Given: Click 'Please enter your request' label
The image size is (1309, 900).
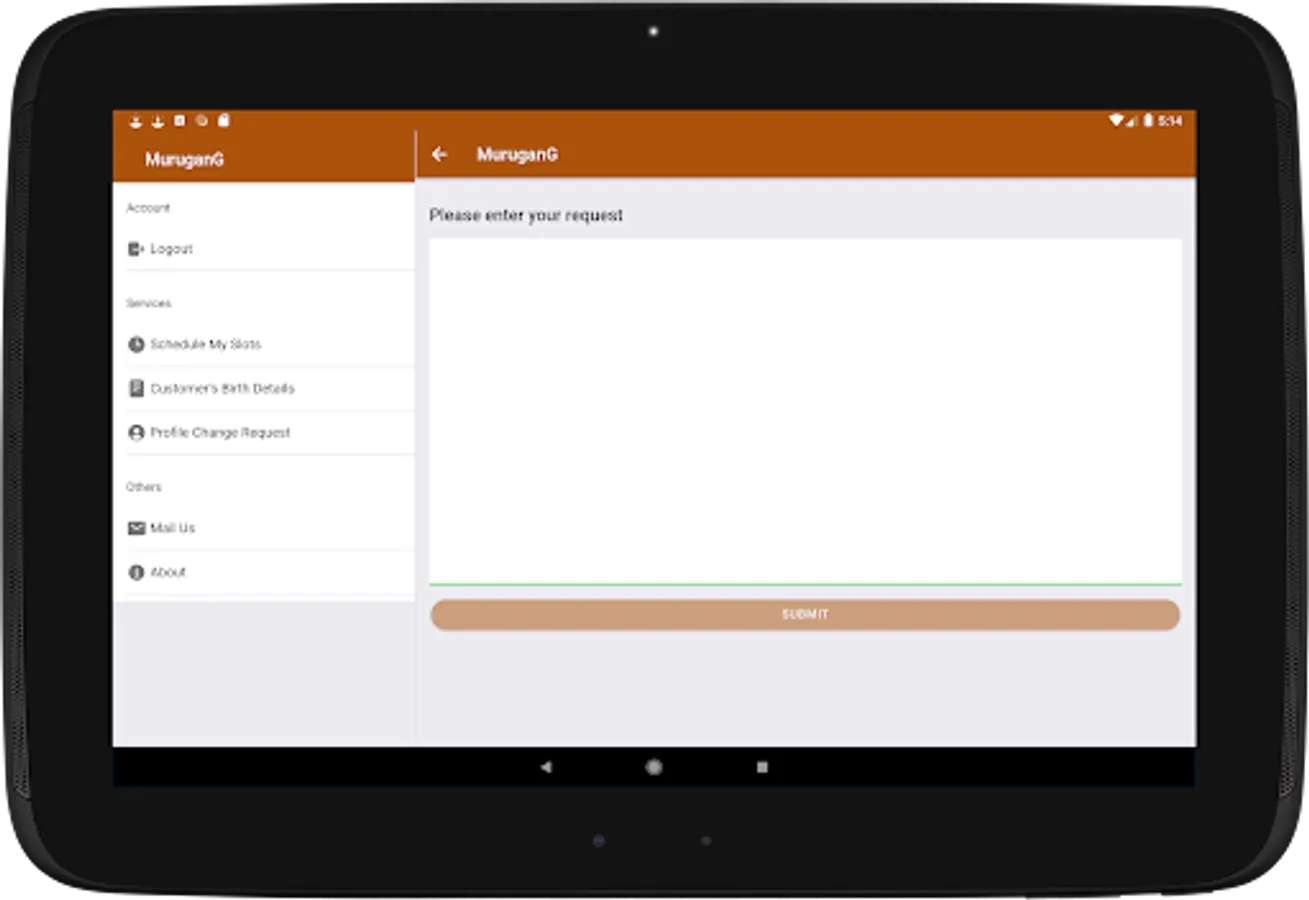Looking at the screenshot, I should 526,215.
